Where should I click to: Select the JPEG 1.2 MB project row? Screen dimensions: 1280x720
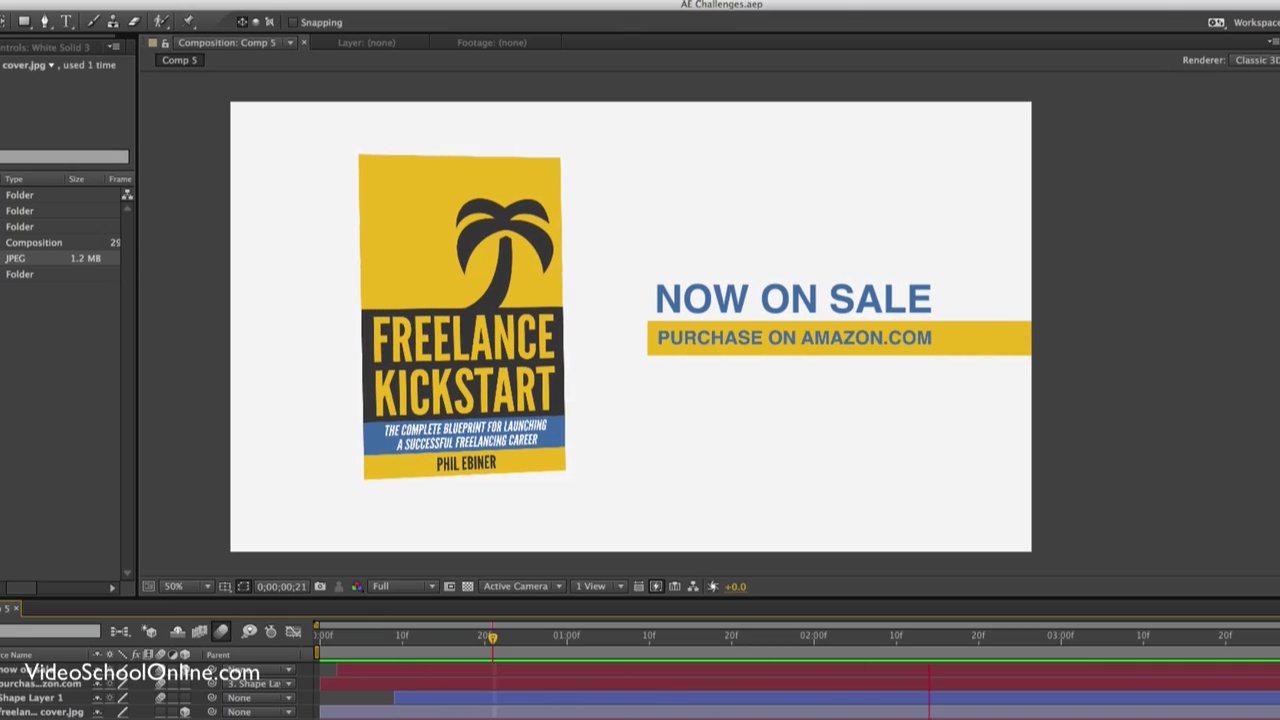62,259
